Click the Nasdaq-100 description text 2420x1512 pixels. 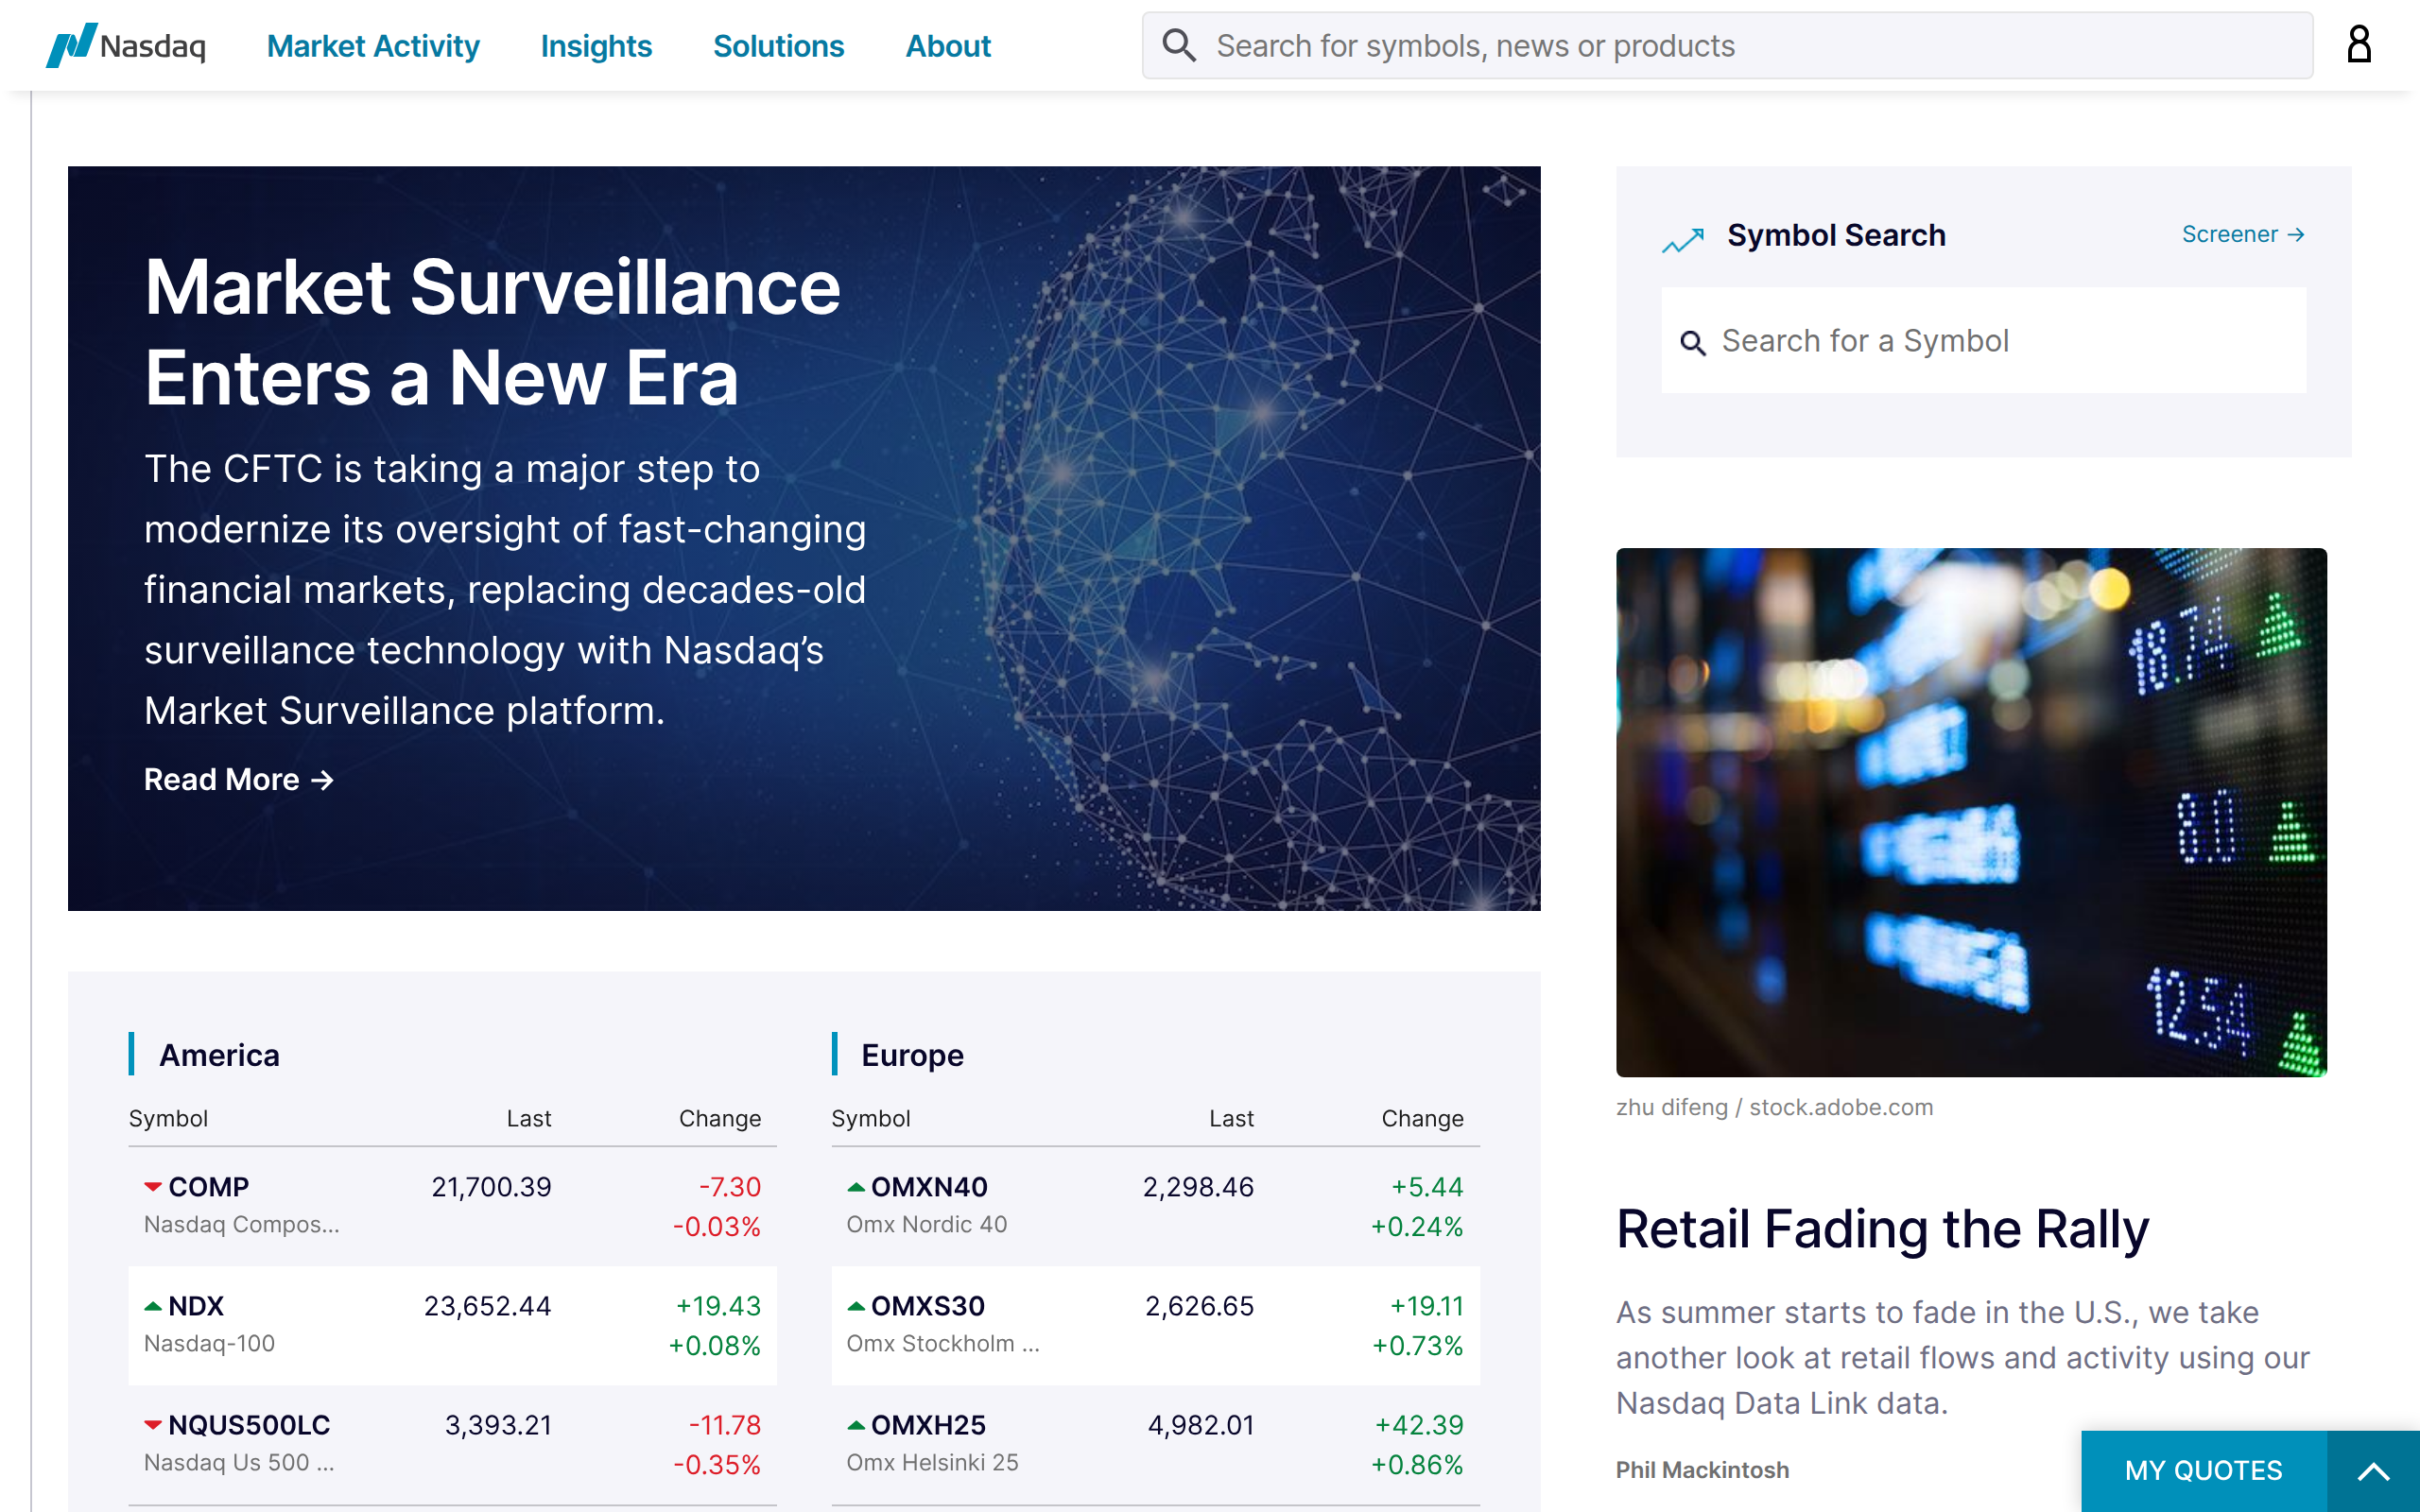pyautogui.click(x=209, y=1344)
